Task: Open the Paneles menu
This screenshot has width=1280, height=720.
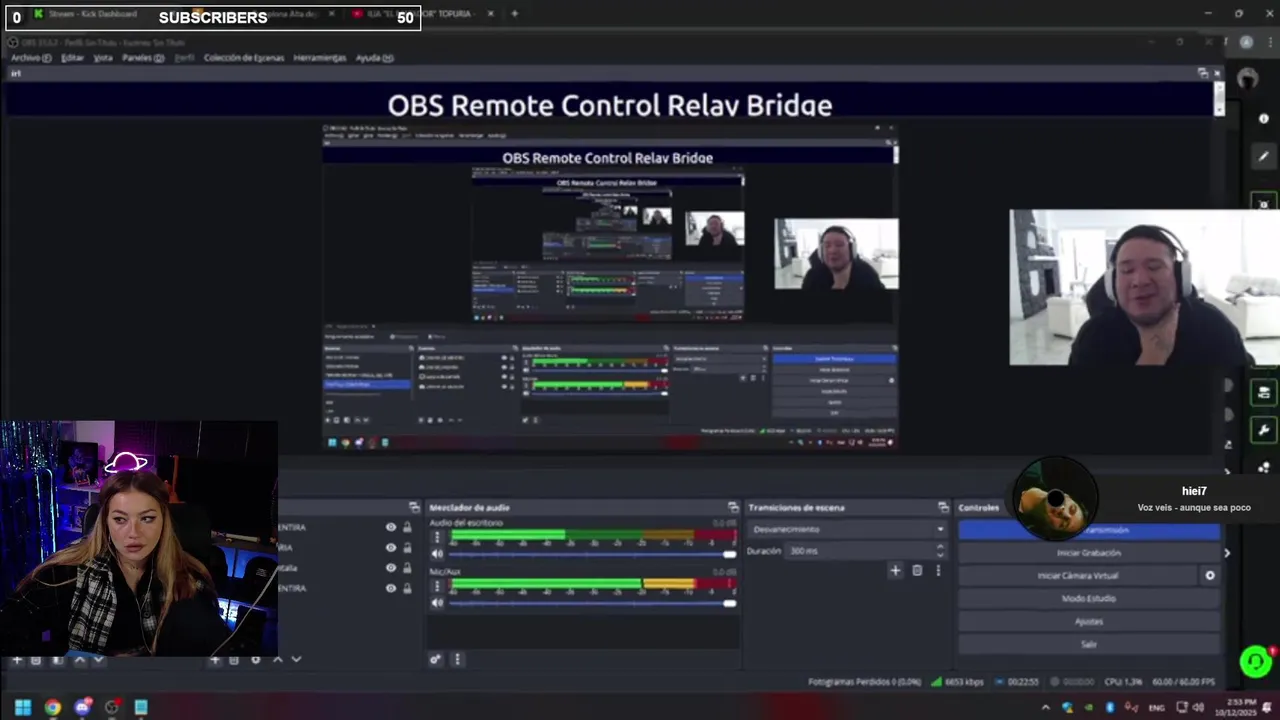Action: pos(143,58)
